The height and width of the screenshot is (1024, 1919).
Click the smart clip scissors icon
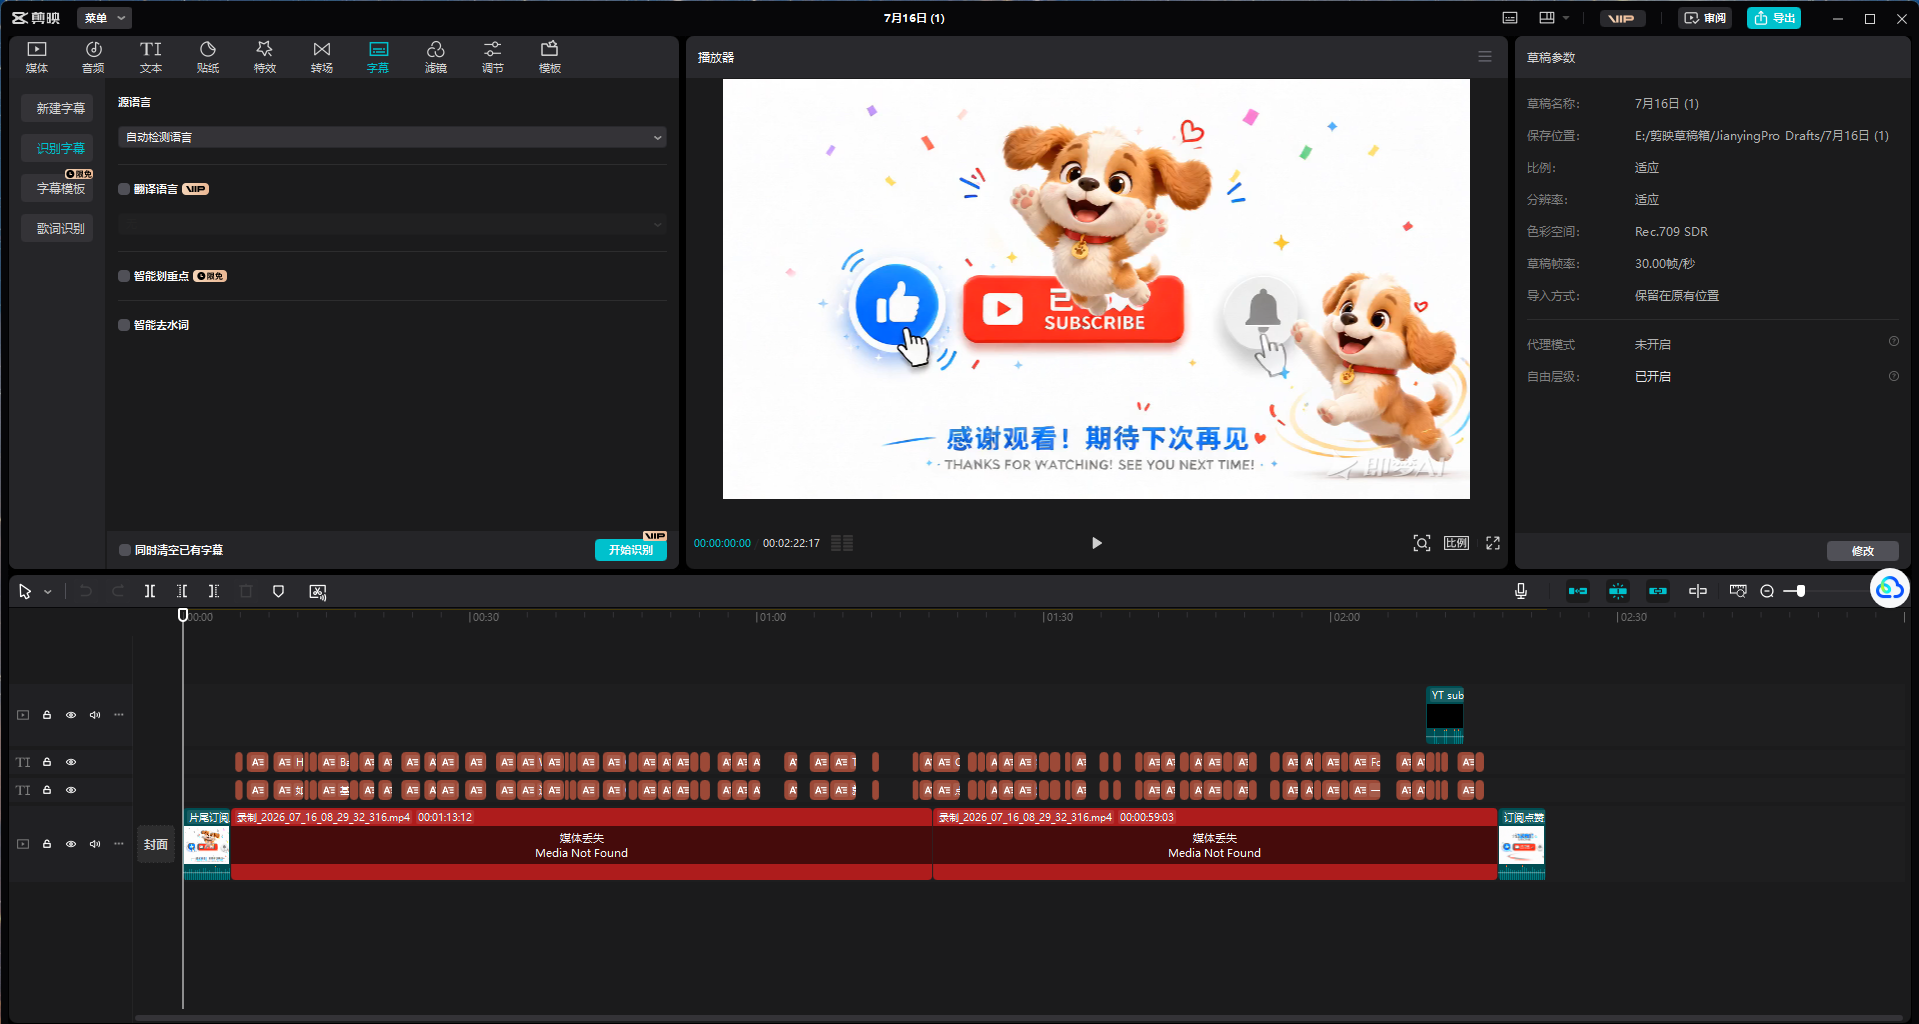click(x=318, y=592)
